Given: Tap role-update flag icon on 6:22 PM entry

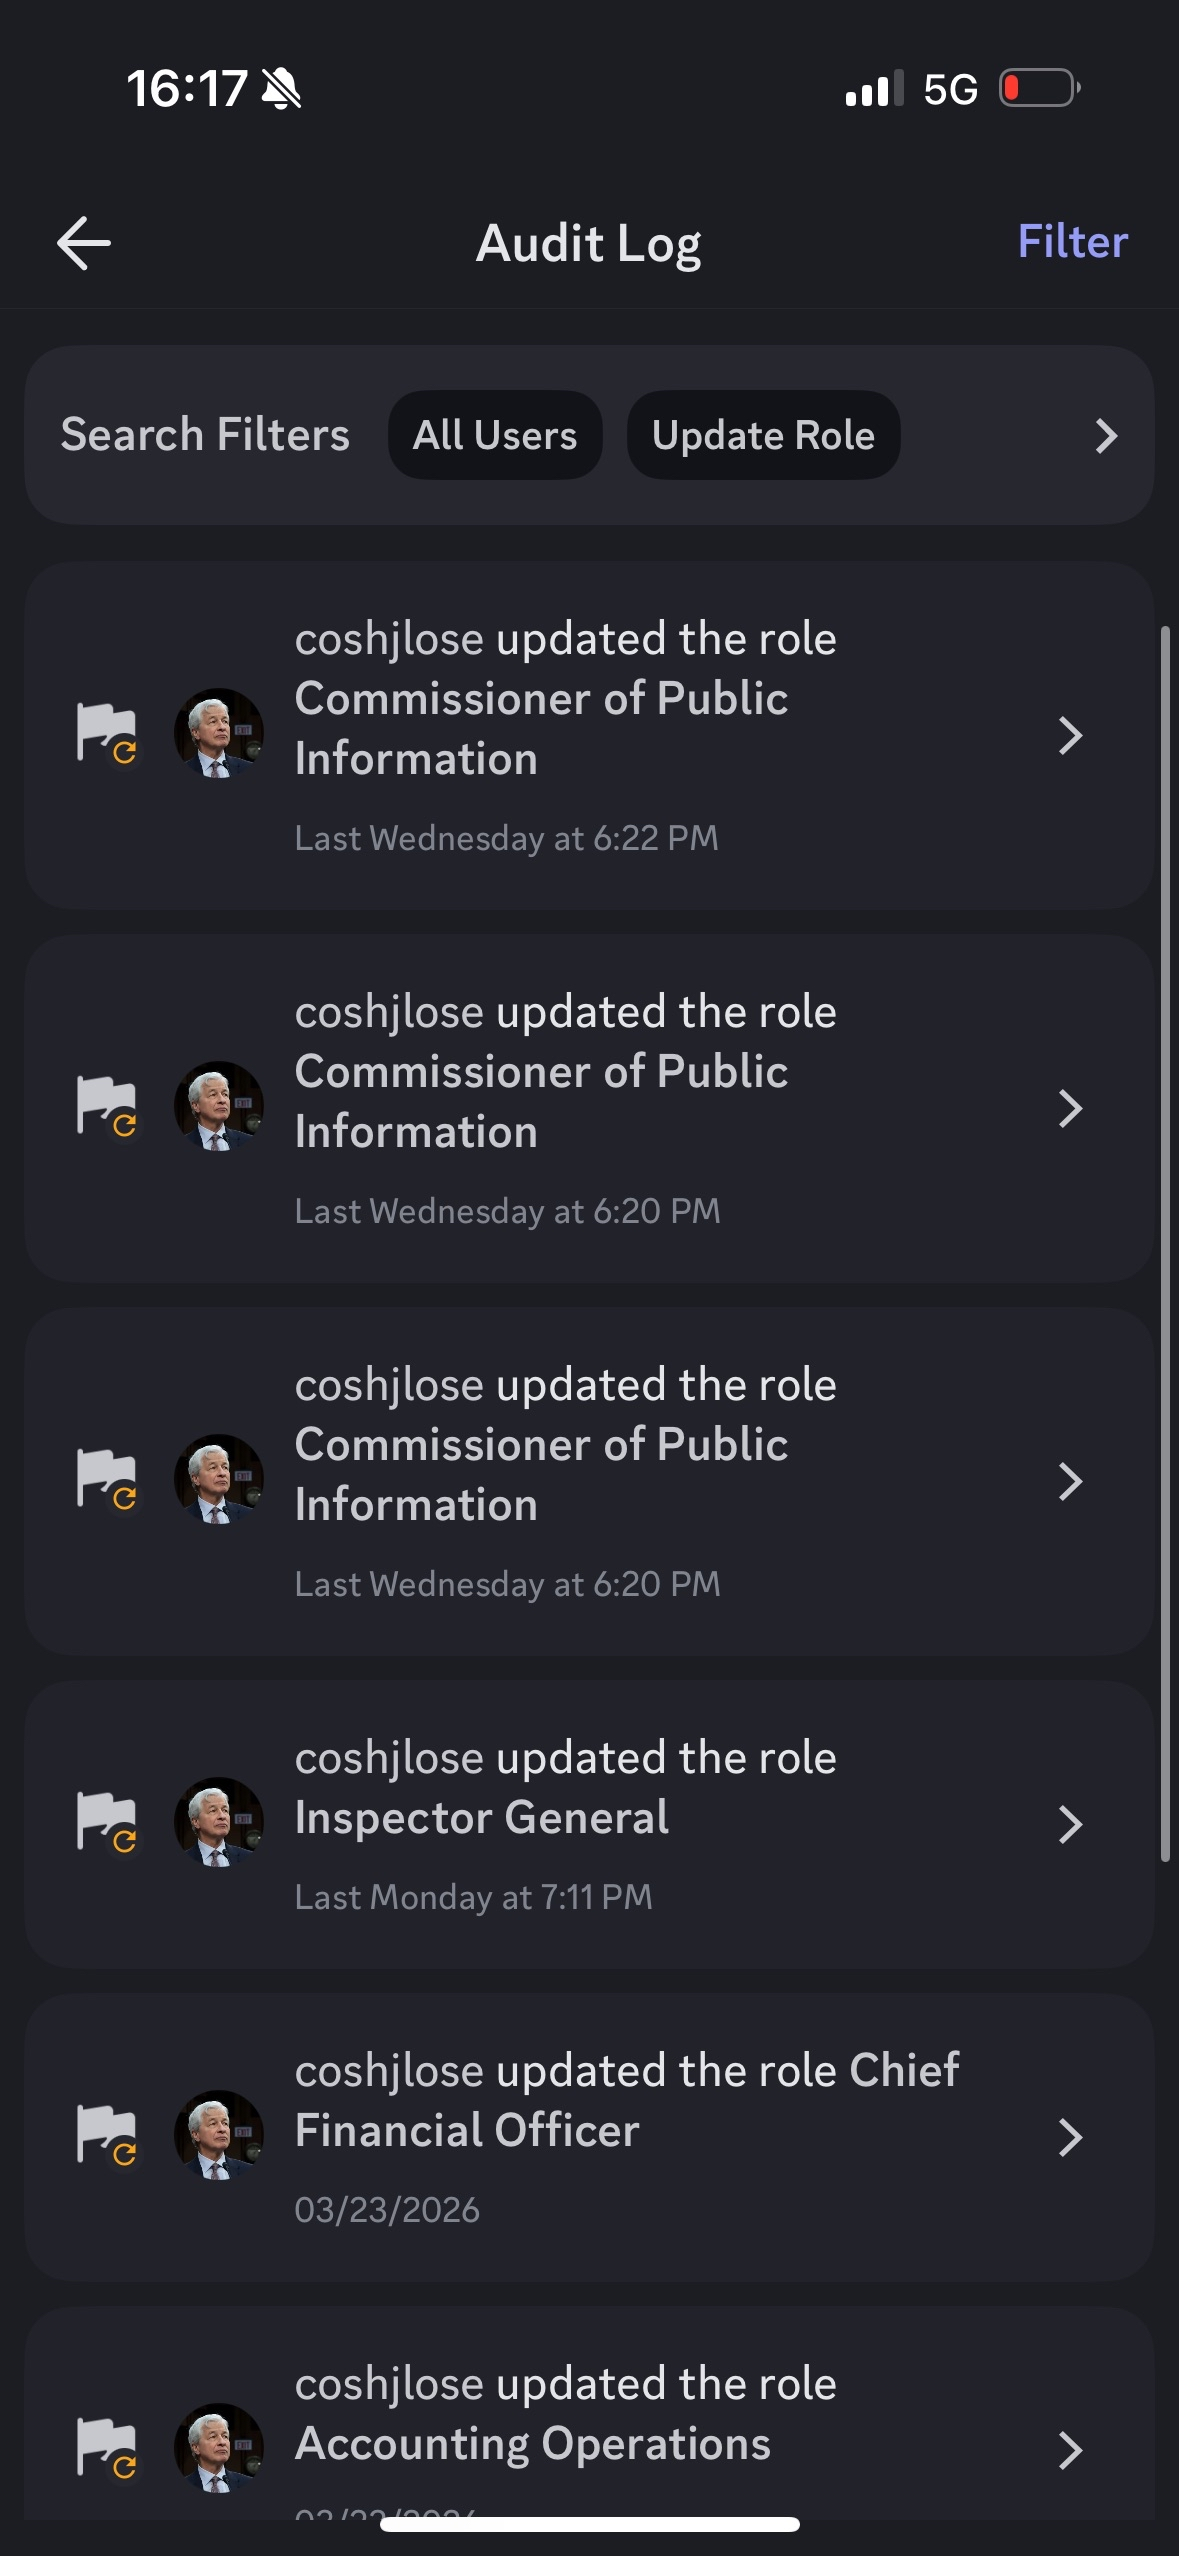Looking at the screenshot, I should pyautogui.click(x=107, y=733).
